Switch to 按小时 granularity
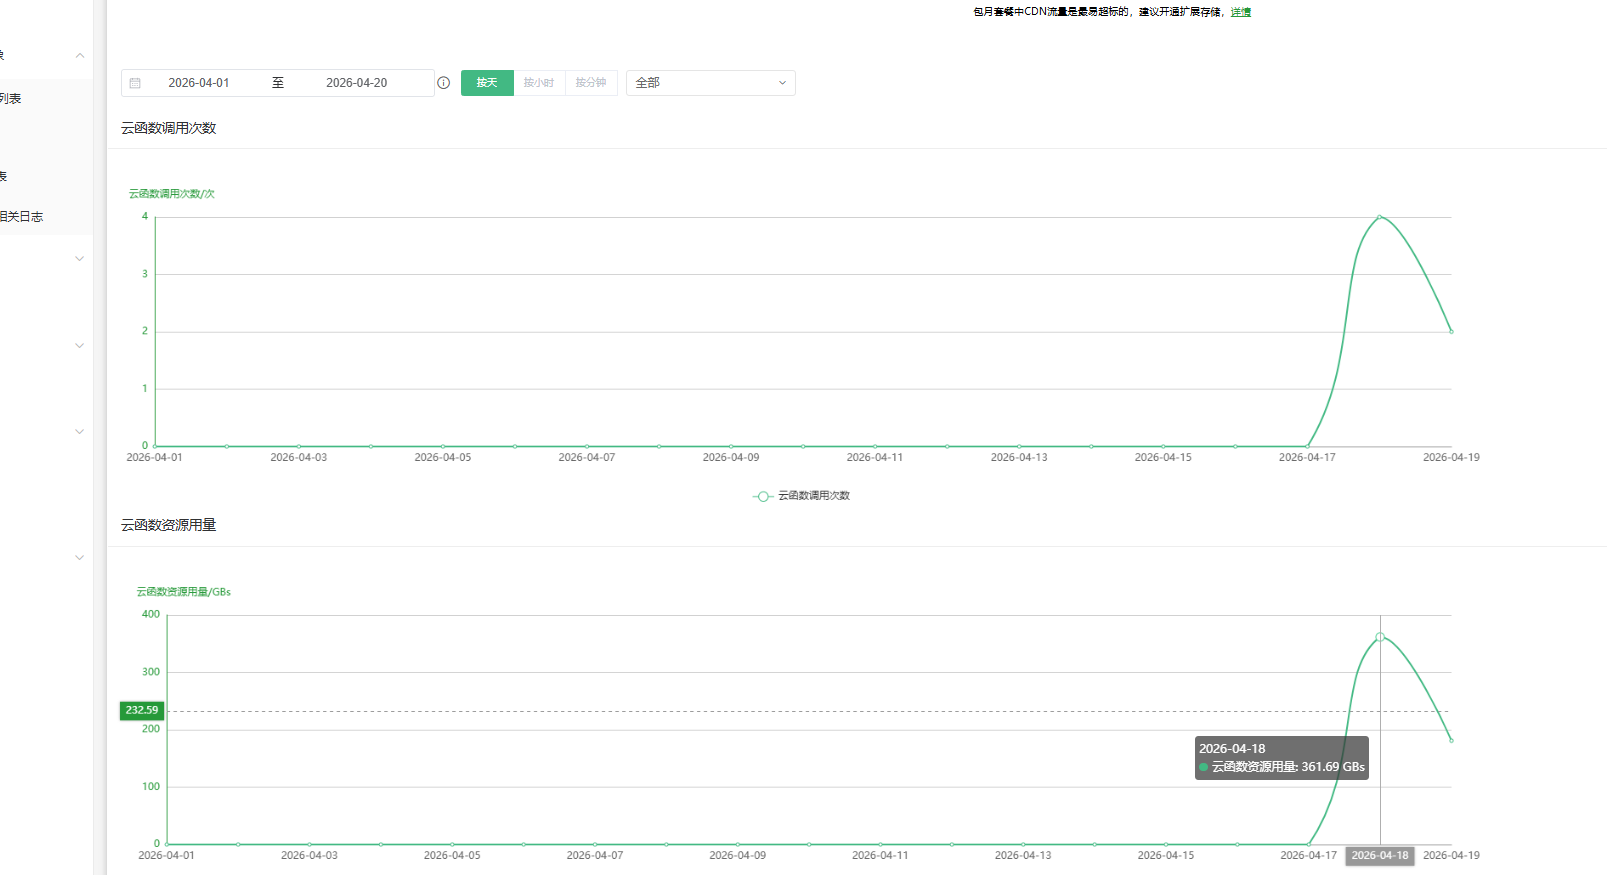The width and height of the screenshot is (1607, 875). coord(539,83)
